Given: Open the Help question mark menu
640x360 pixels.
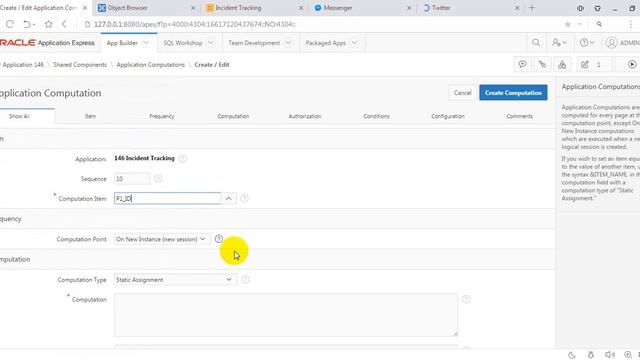Looking at the screenshot, I should [587, 42].
